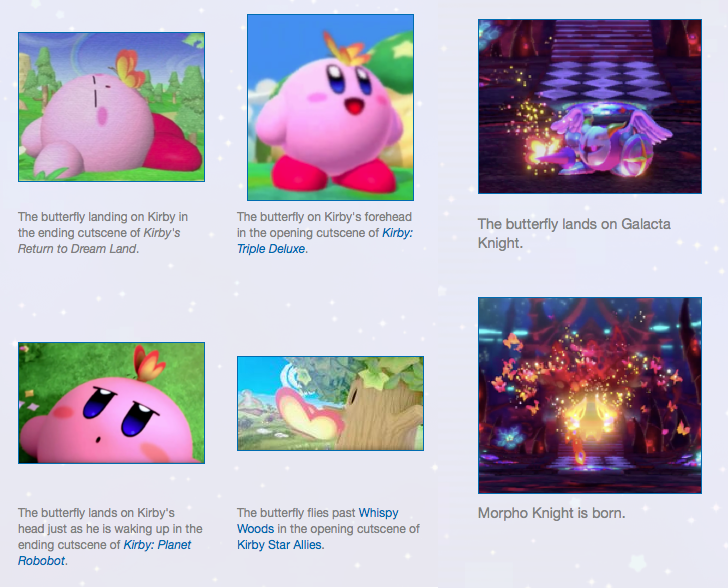Image resolution: width=728 pixels, height=588 pixels.
Task: Follow the Whispy Woods link
Action: click(318, 521)
